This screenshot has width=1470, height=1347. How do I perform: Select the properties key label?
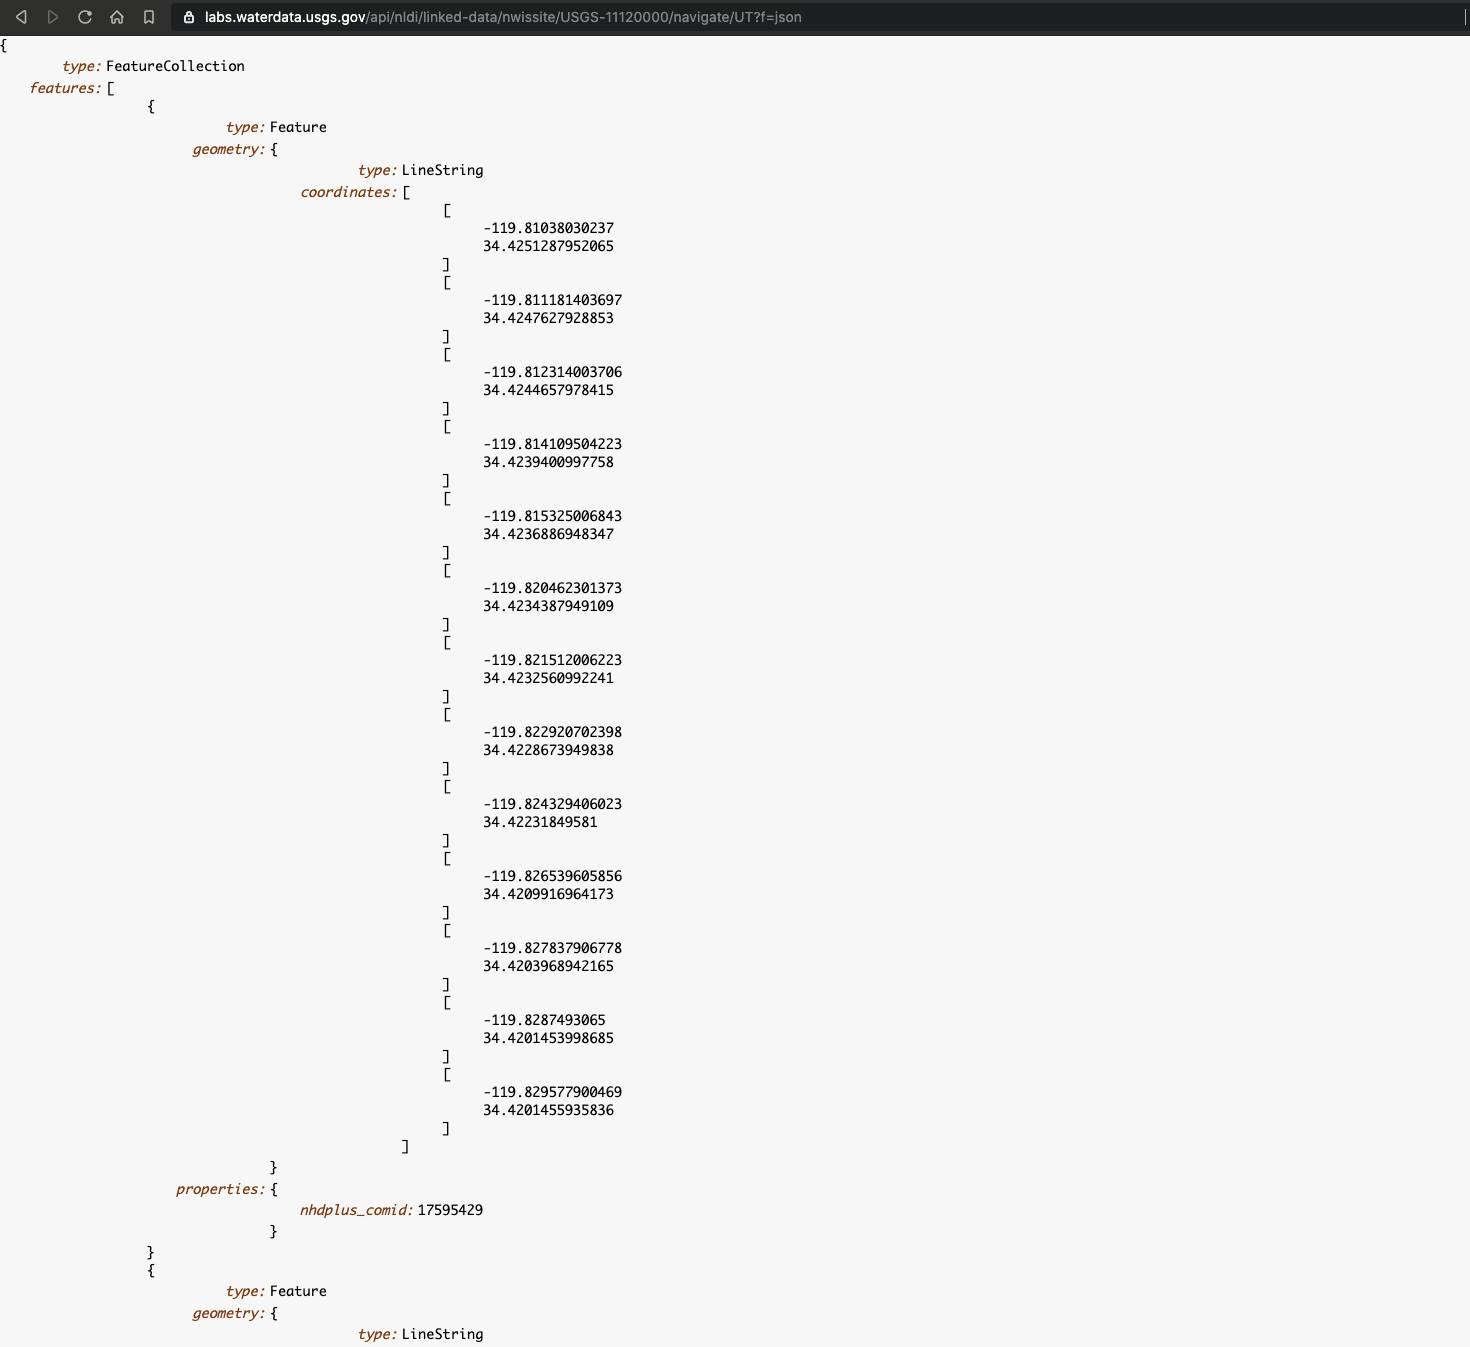pos(220,1189)
